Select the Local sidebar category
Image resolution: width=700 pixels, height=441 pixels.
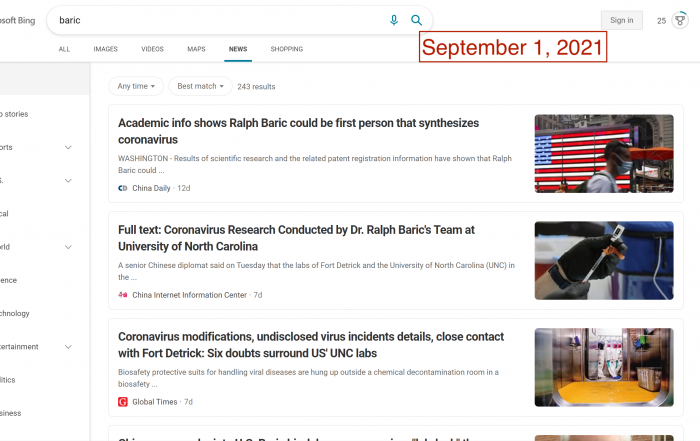coord(4,213)
